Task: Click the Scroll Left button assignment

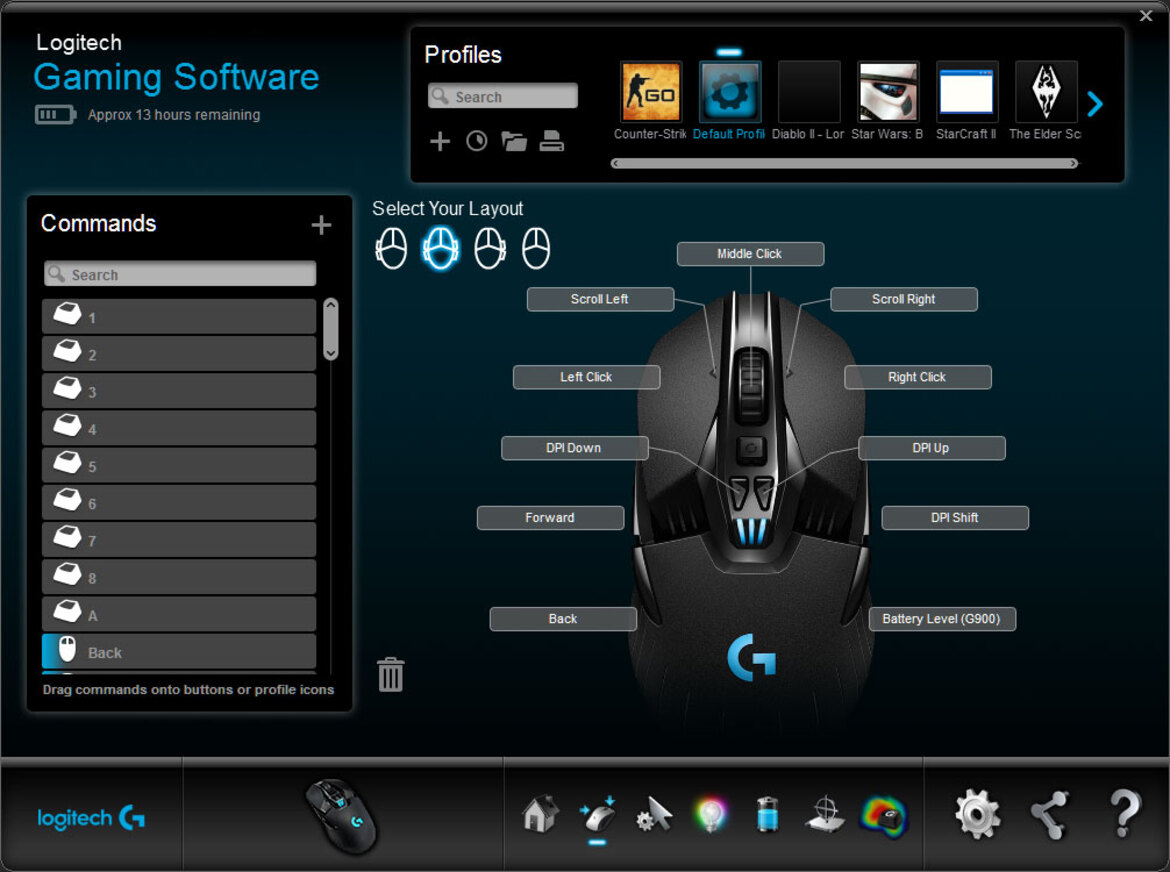Action: click(x=600, y=299)
